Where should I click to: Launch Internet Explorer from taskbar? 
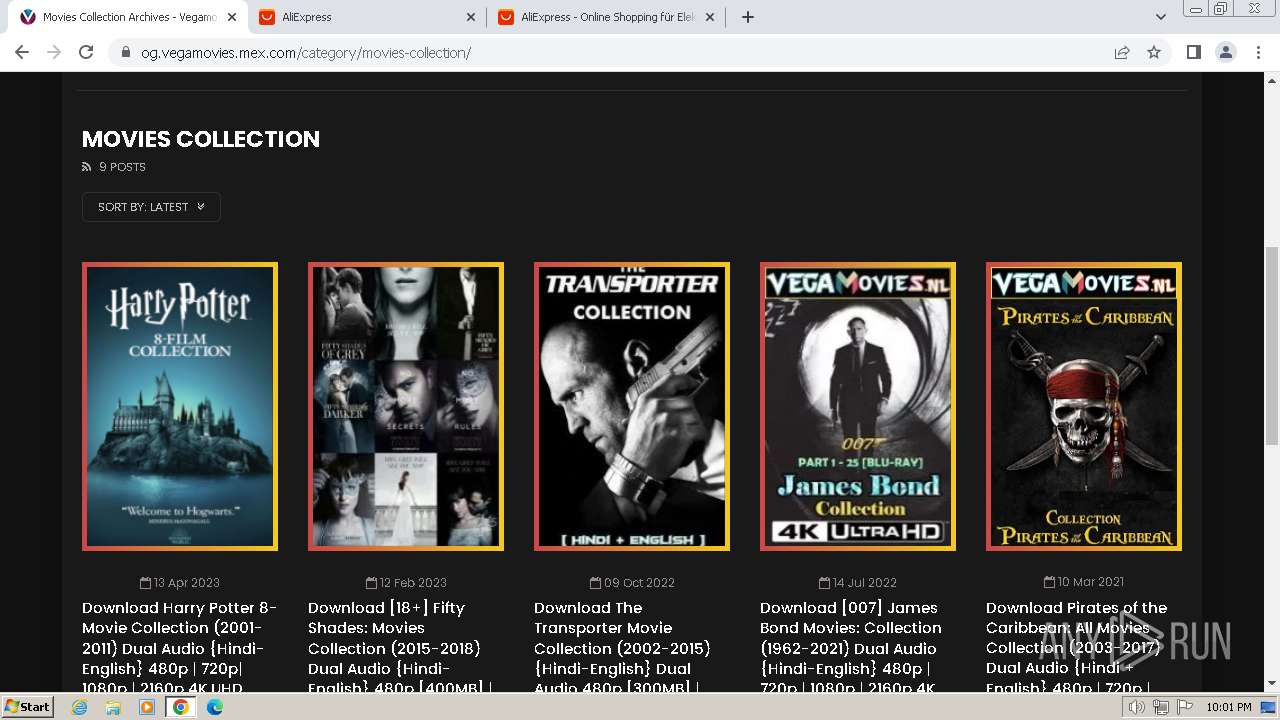click(x=80, y=707)
